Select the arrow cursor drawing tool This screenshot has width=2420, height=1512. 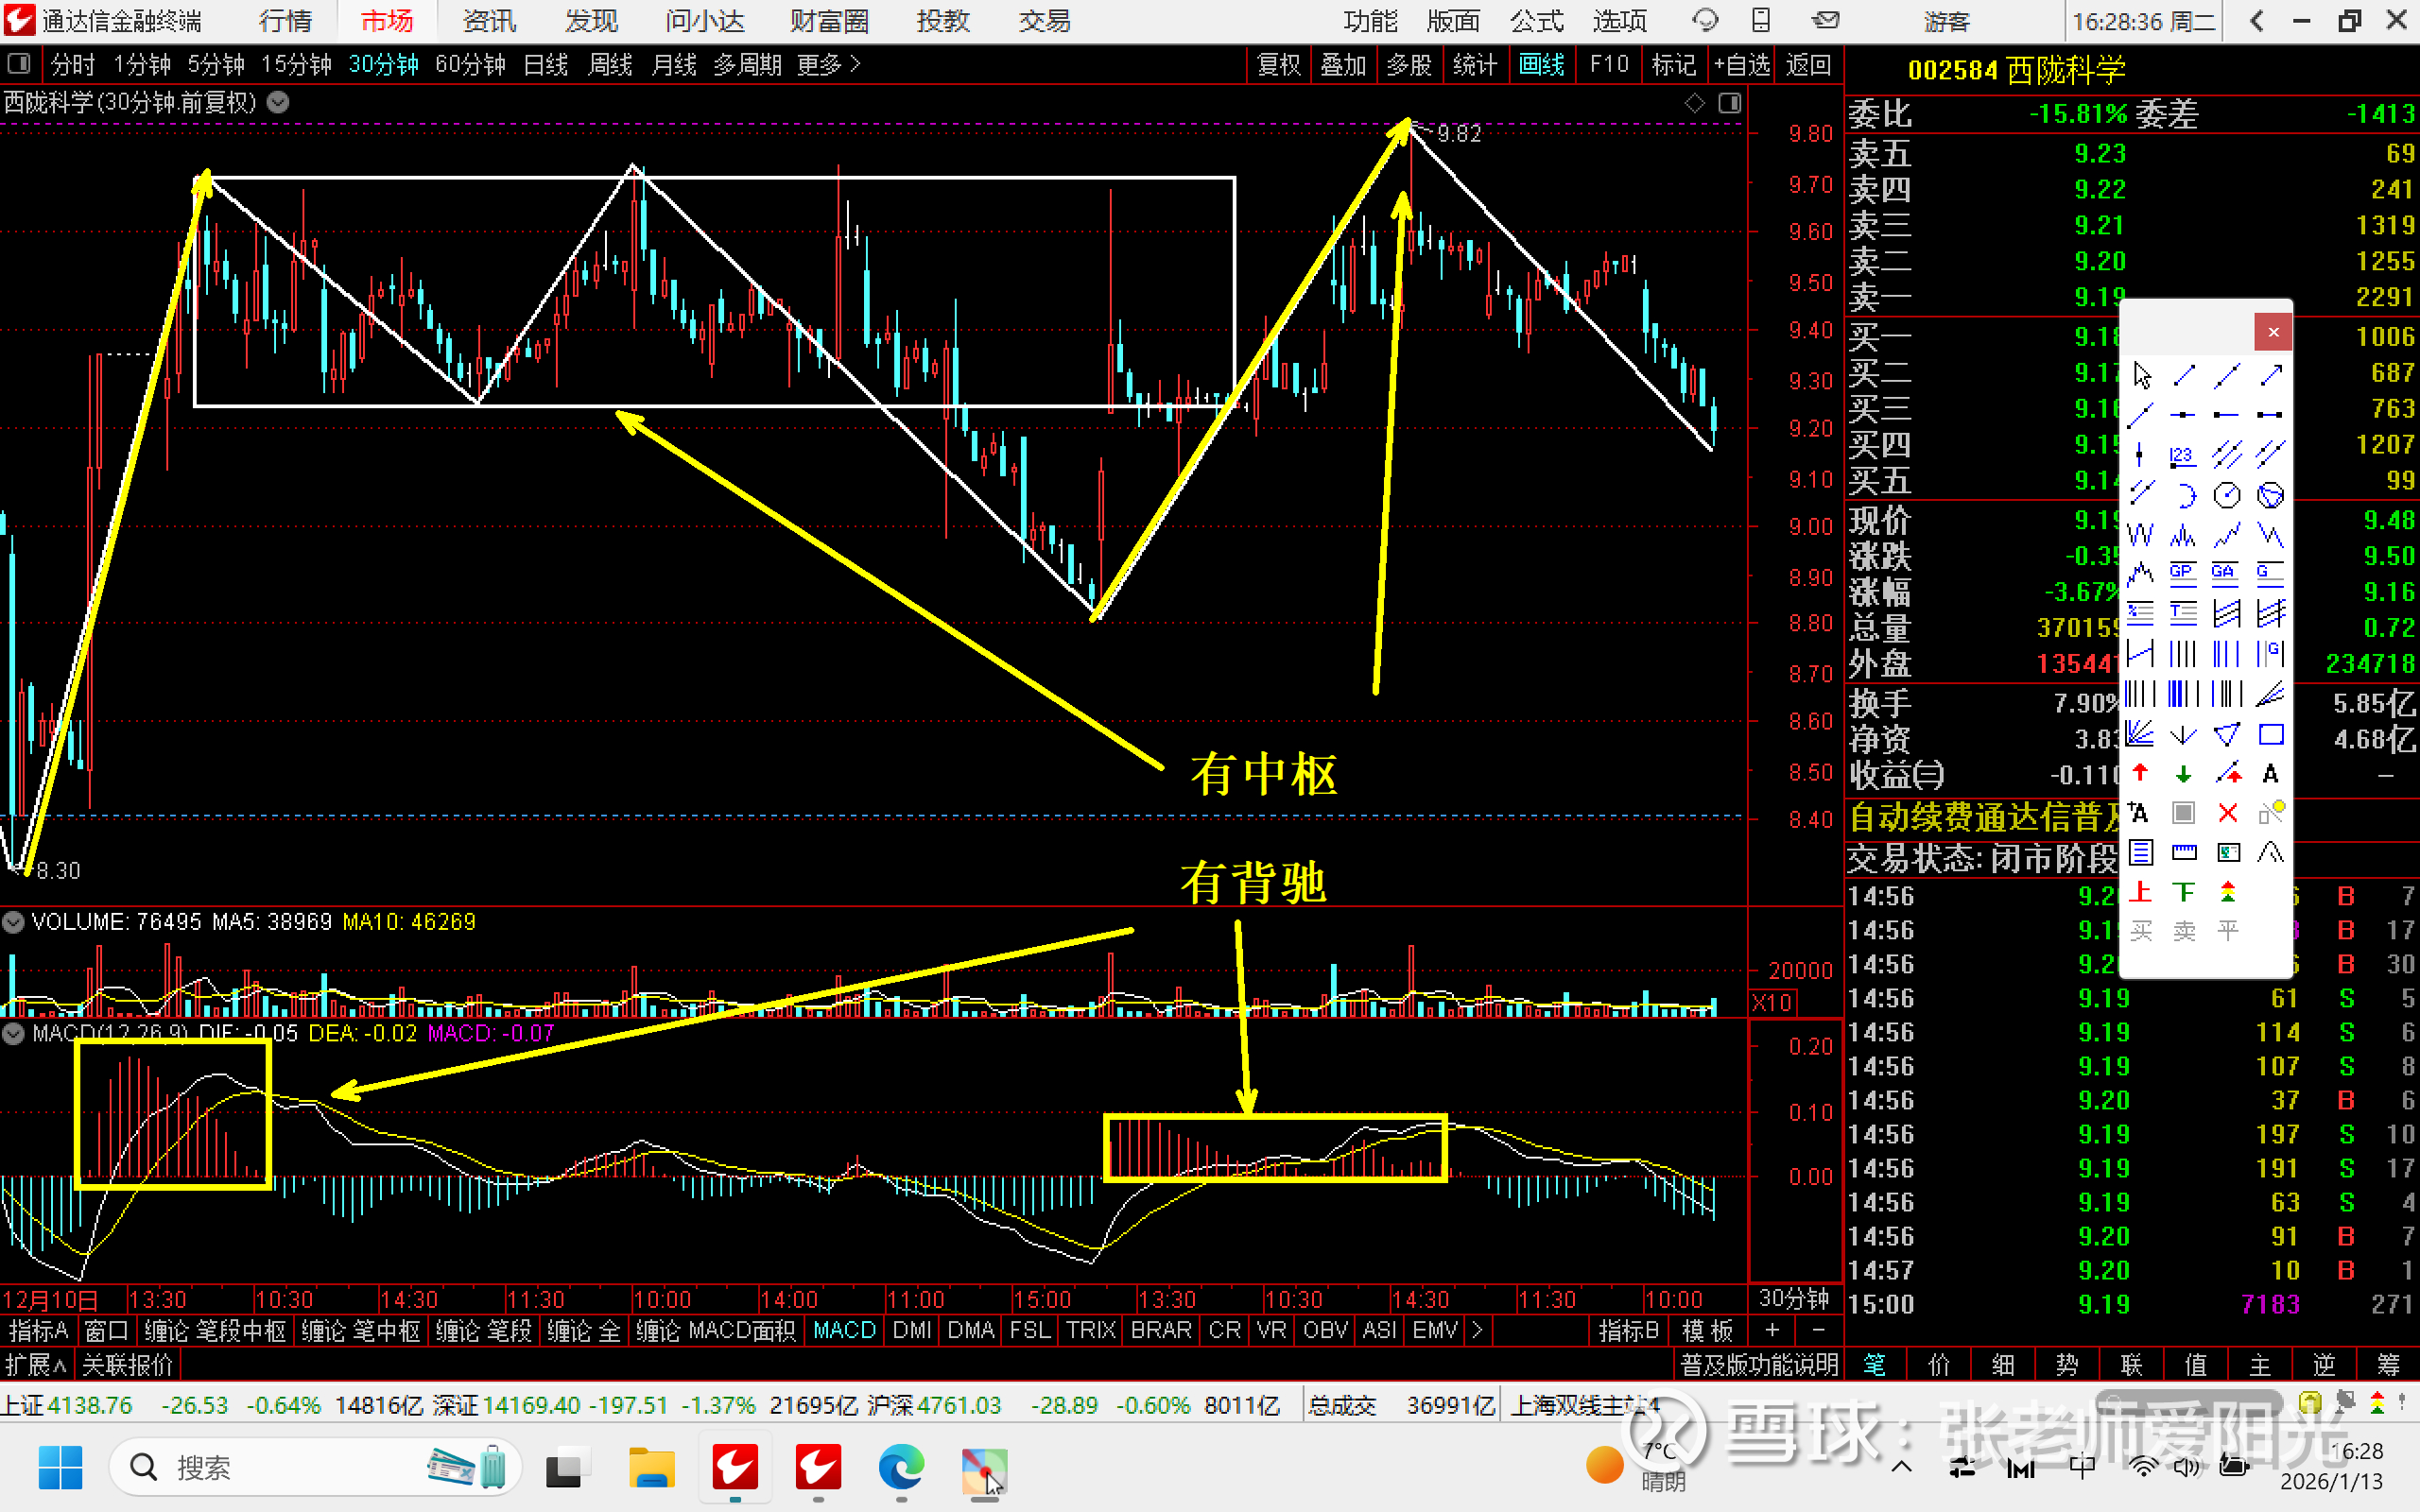tap(2141, 376)
